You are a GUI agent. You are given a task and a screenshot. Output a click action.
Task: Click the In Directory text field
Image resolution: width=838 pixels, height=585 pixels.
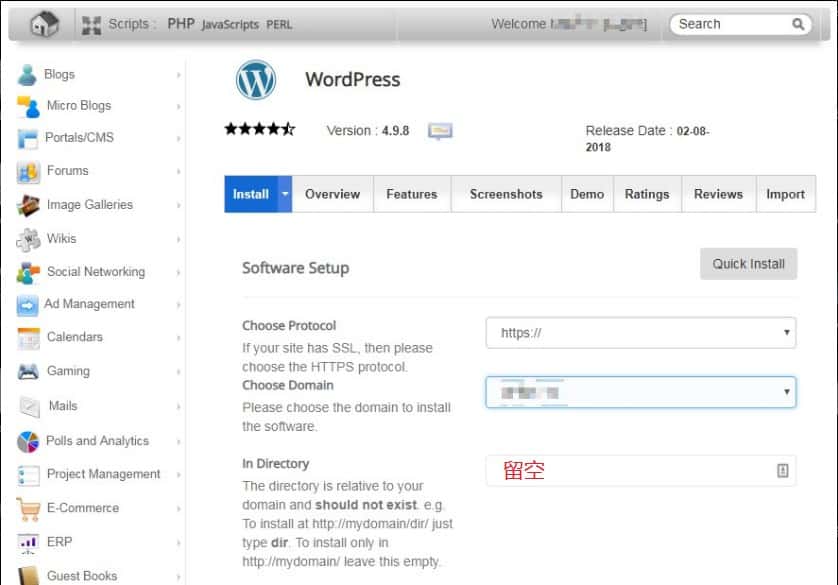641,471
